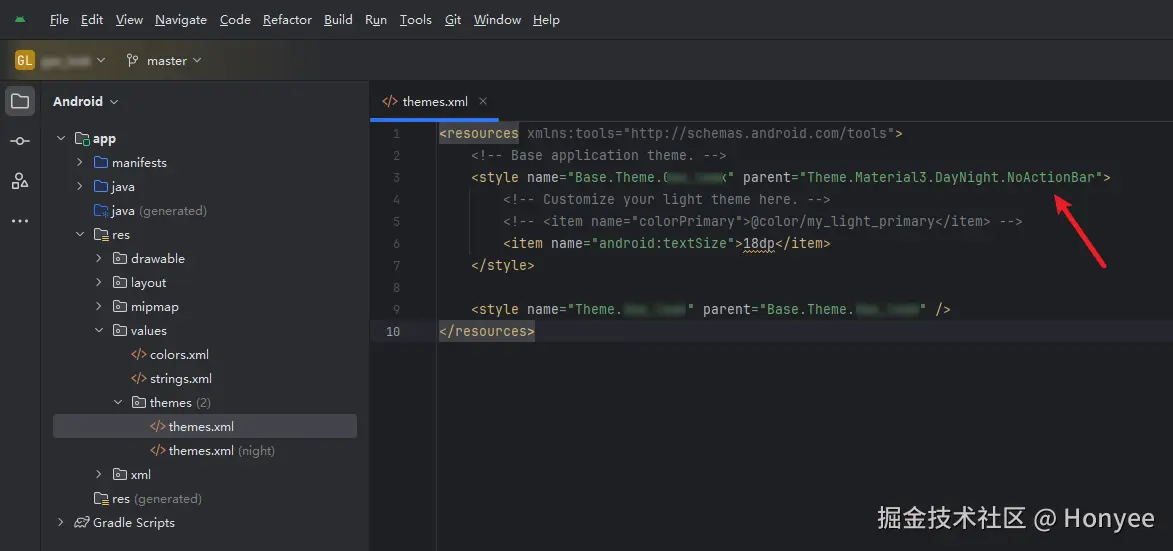
Task: Expand Gradle Scripts node
Action: tap(61, 523)
